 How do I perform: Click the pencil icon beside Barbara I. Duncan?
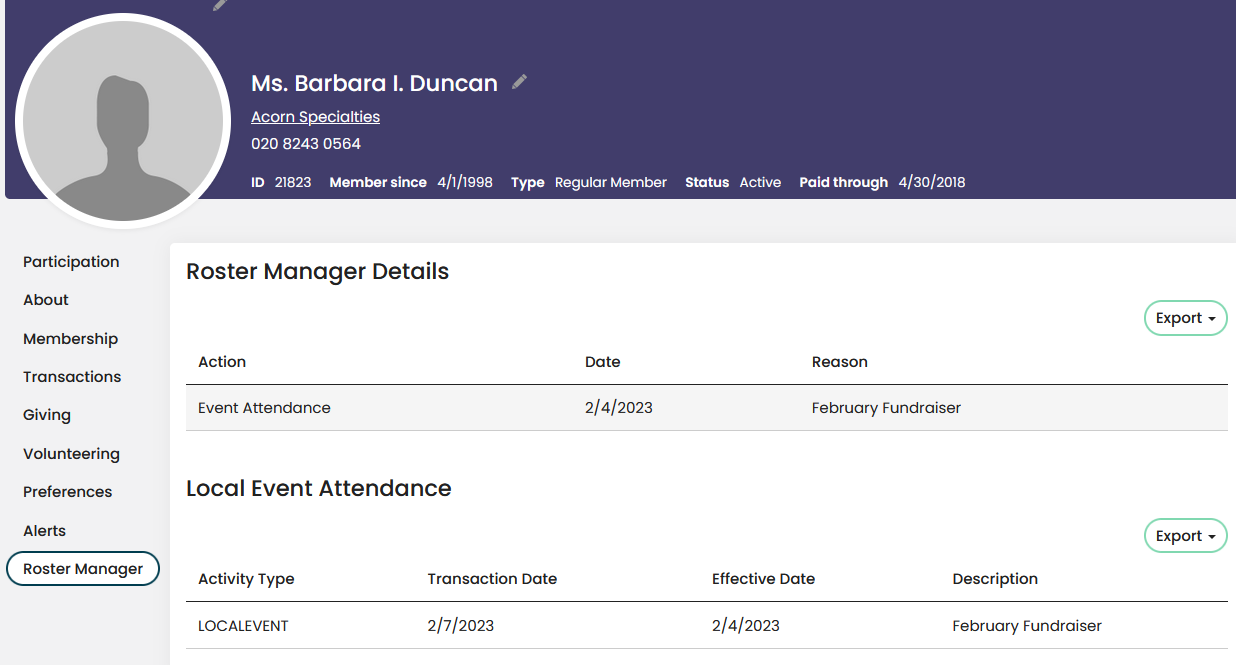point(519,83)
